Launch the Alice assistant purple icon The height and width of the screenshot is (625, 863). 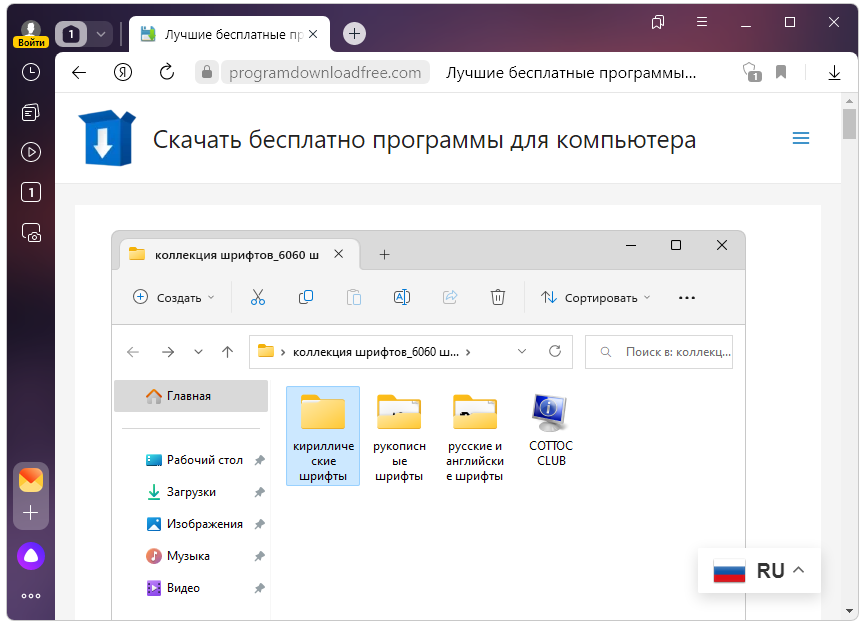tap(31, 556)
